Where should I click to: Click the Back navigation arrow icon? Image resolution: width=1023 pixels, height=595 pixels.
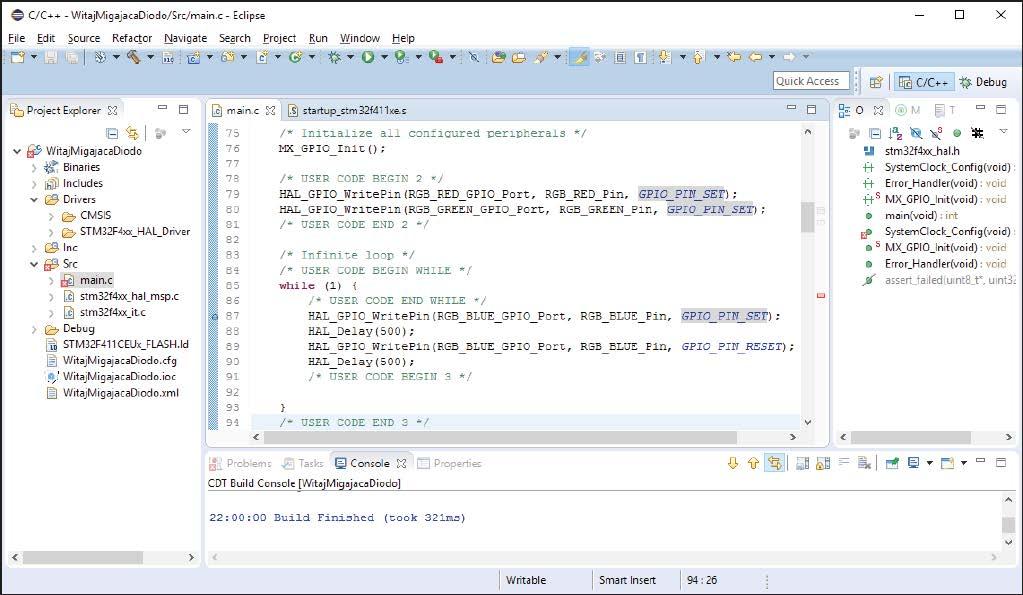pos(755,57)
